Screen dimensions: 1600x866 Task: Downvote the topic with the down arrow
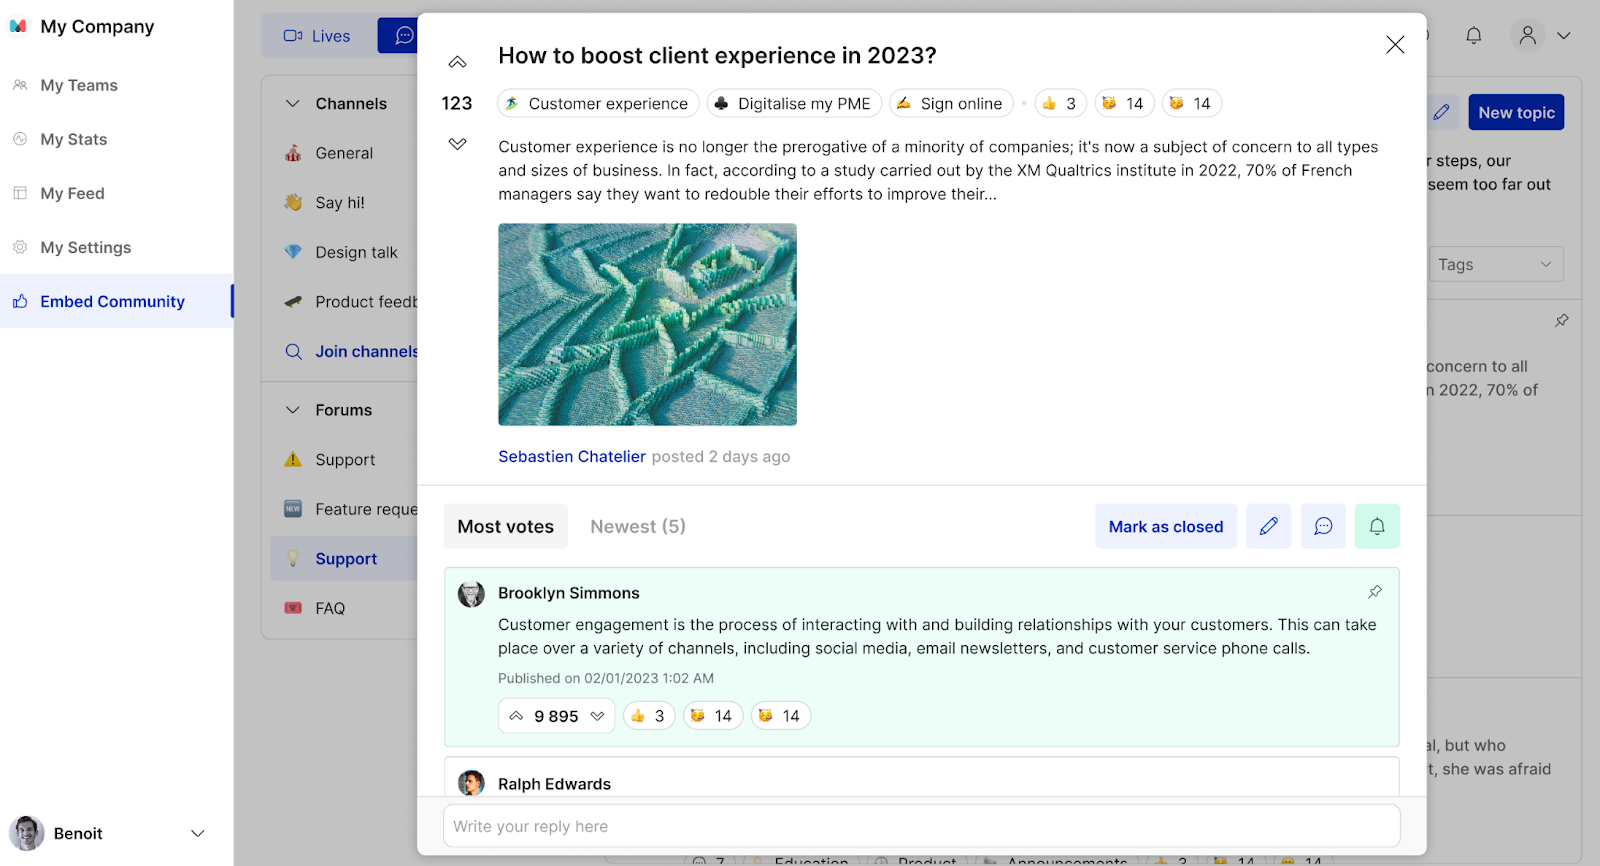(x=457, y=144)
